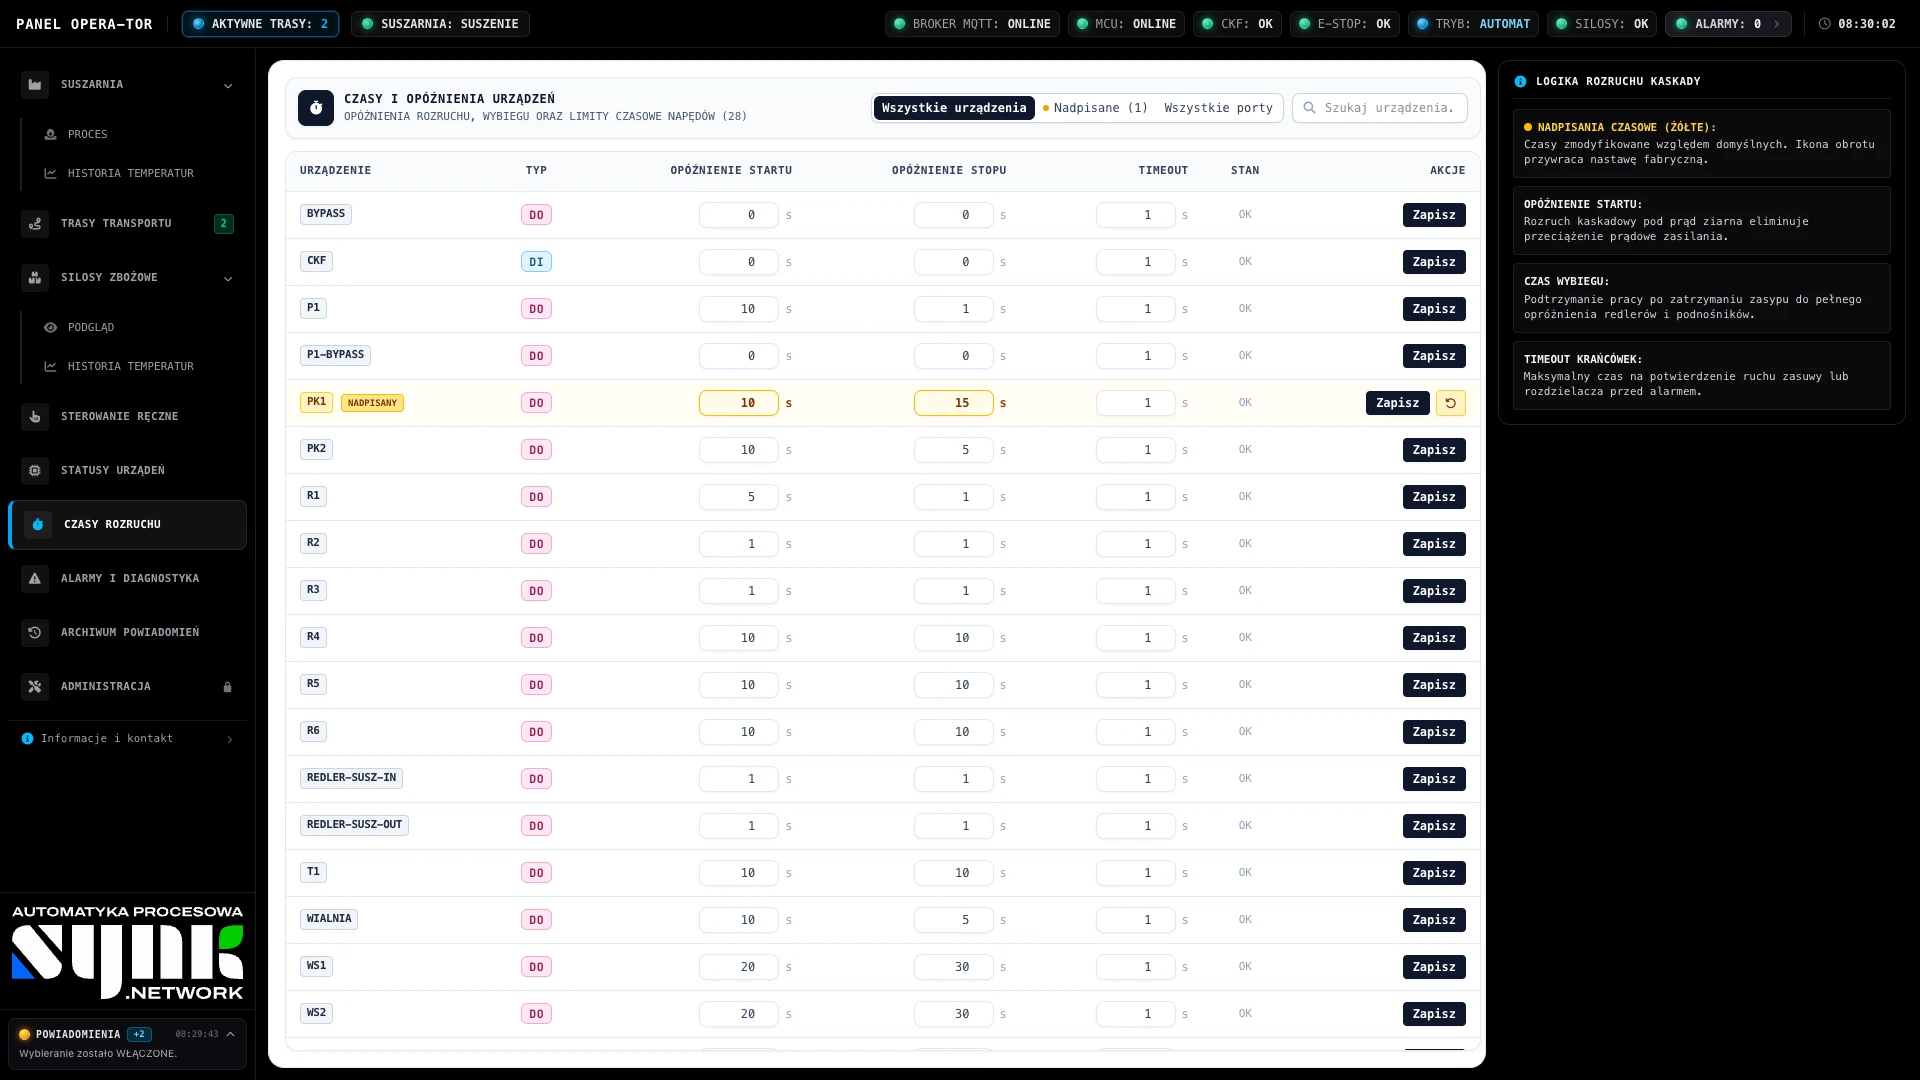Image resolution: width=1920 pixels, height=1080 pixels.
Task: Switch to Wszystkie porty filter
Action: point(1218,108)
